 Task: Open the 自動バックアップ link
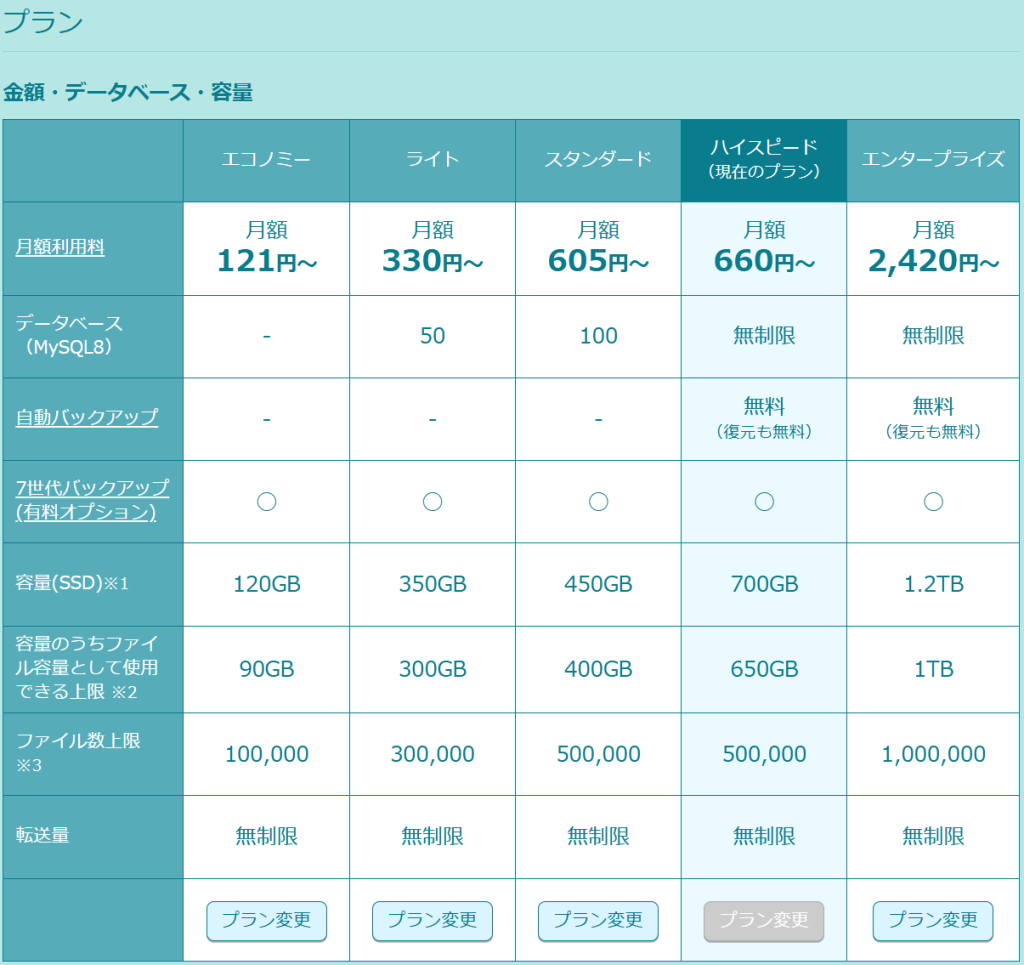click(87, 418)
